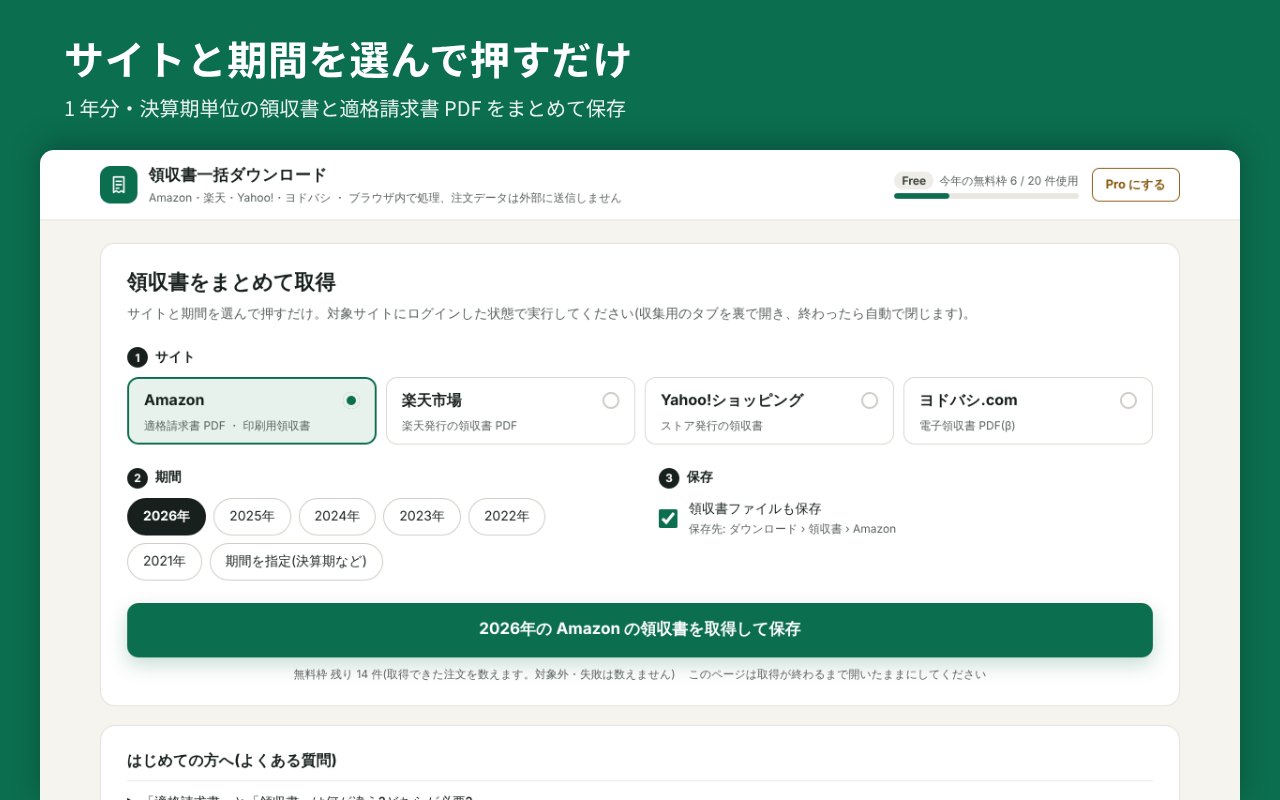Click the サイトと期間を選んで押すだけ banner headline
1280x800 pixels.
(348, 61)
